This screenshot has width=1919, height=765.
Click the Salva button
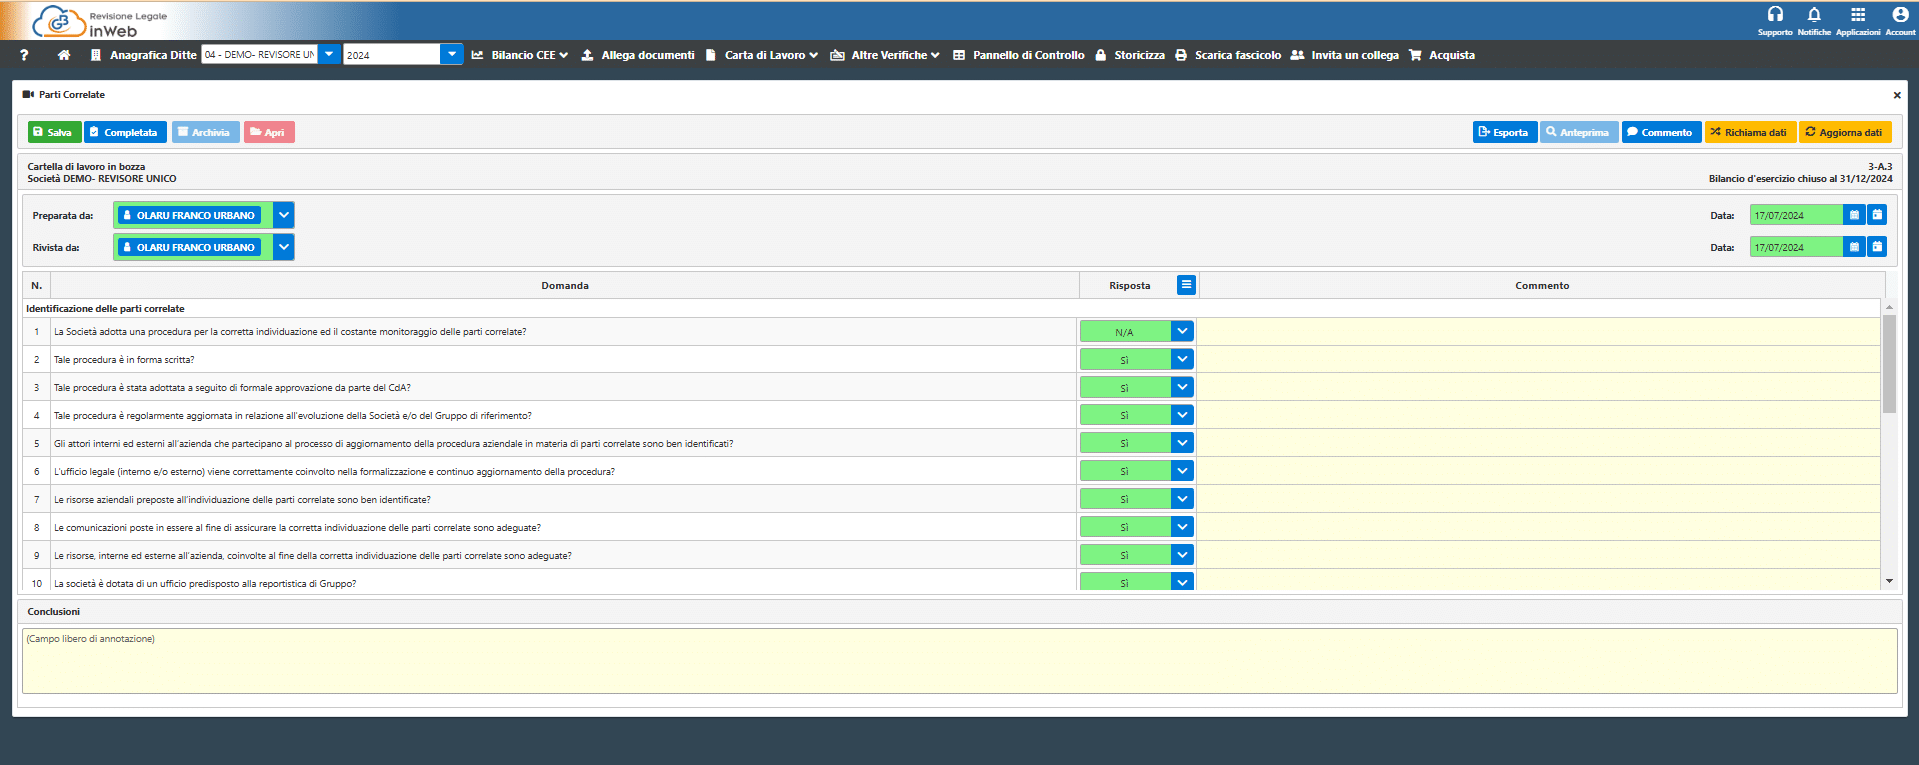(x=54, y=132)
